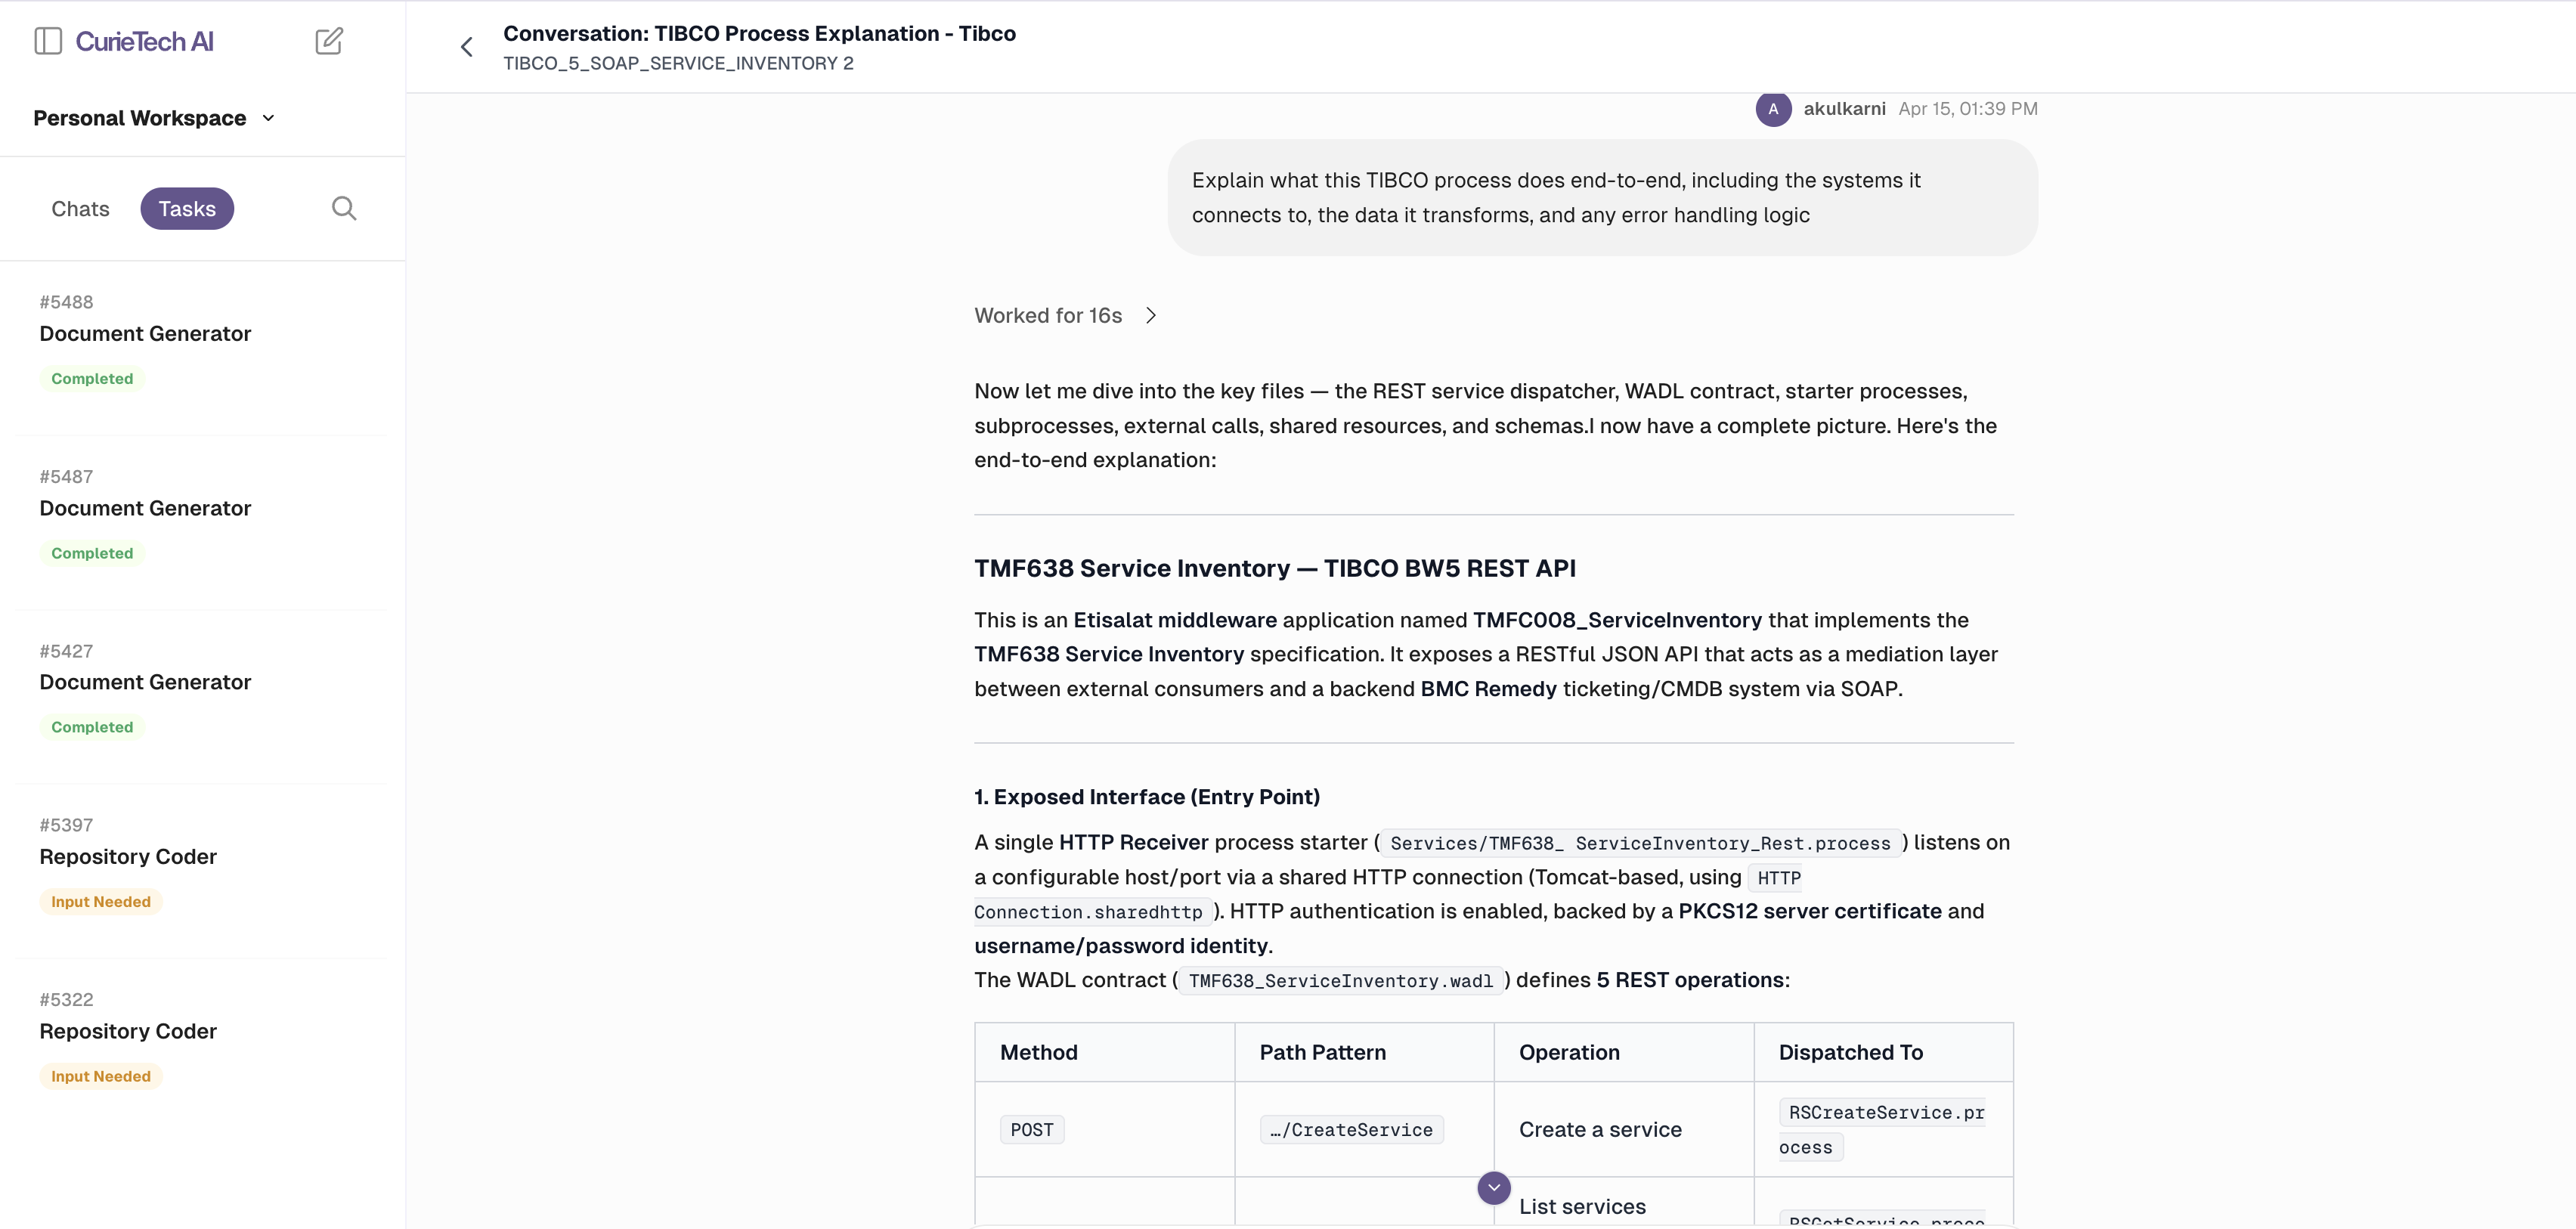Click Input Needed badge on task #5397
Image resolution: width=2576 pixels, height=1229 pixels.
point(101,902)
